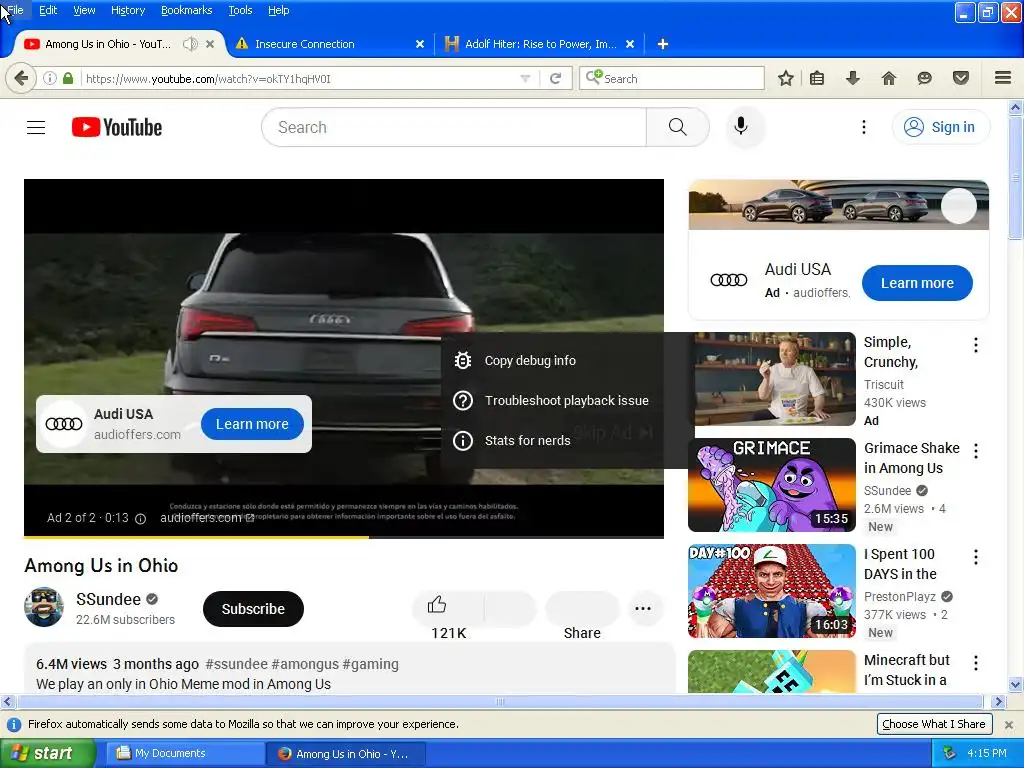Screen dimensions: 1024x768
Task: Open the Downloads arrow icon
Action: 852,78
